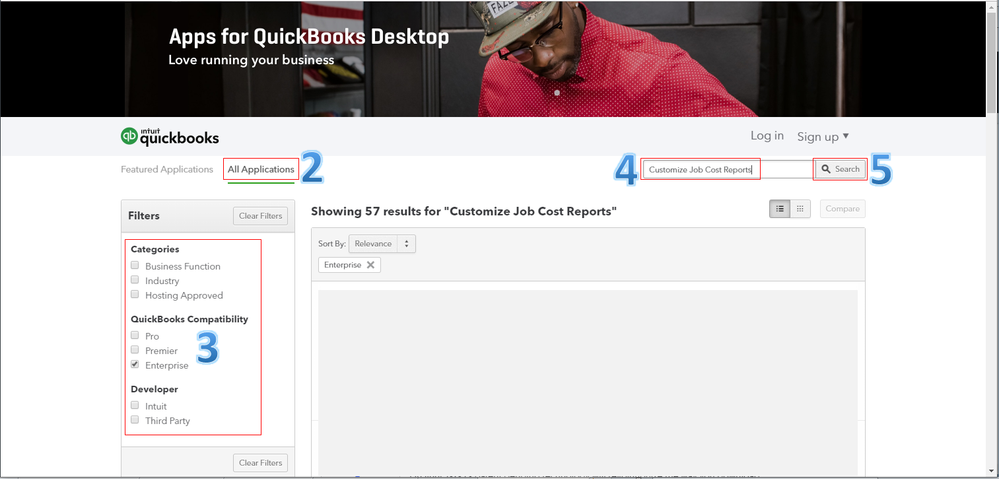The width and height of the screenshot is (999, 479).
Task: Open the Sort By Relevance dropdown
Action: click(382, 244)
